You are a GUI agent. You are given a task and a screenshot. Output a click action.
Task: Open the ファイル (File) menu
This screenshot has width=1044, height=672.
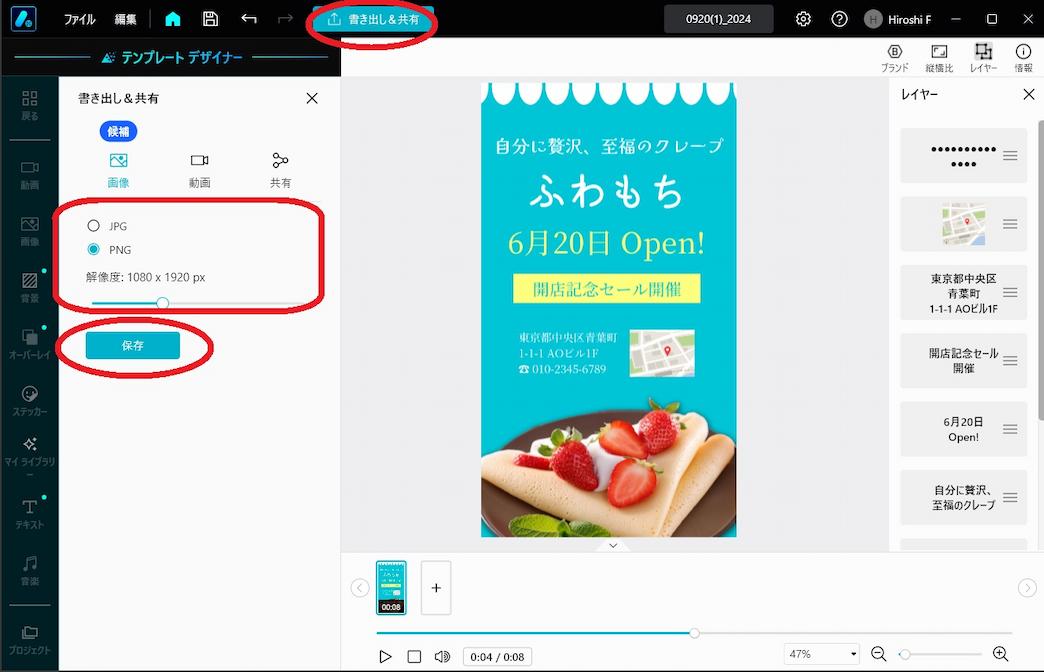pos(79,18)
